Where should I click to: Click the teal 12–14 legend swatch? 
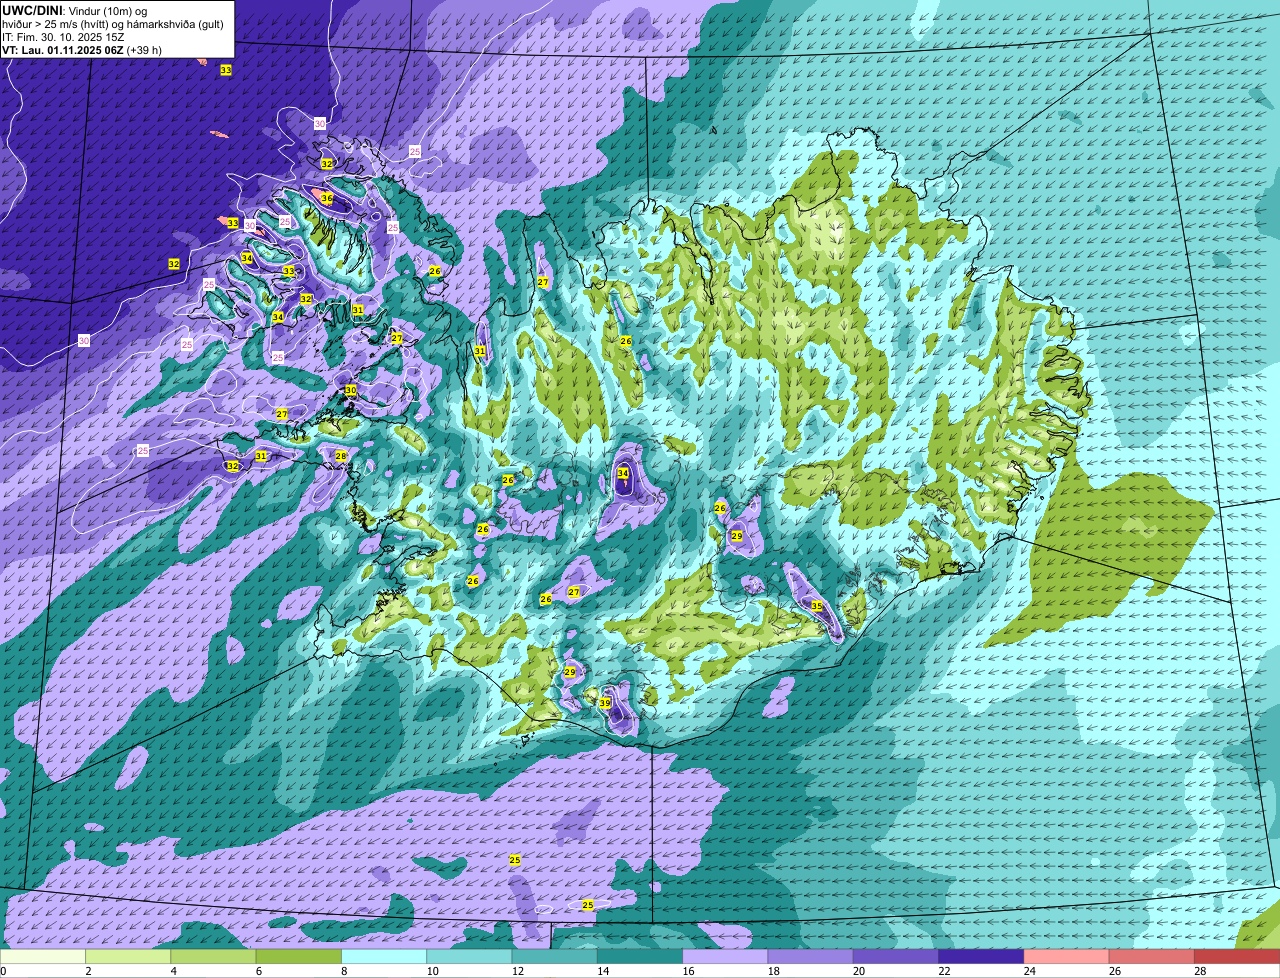pos(555,956)
